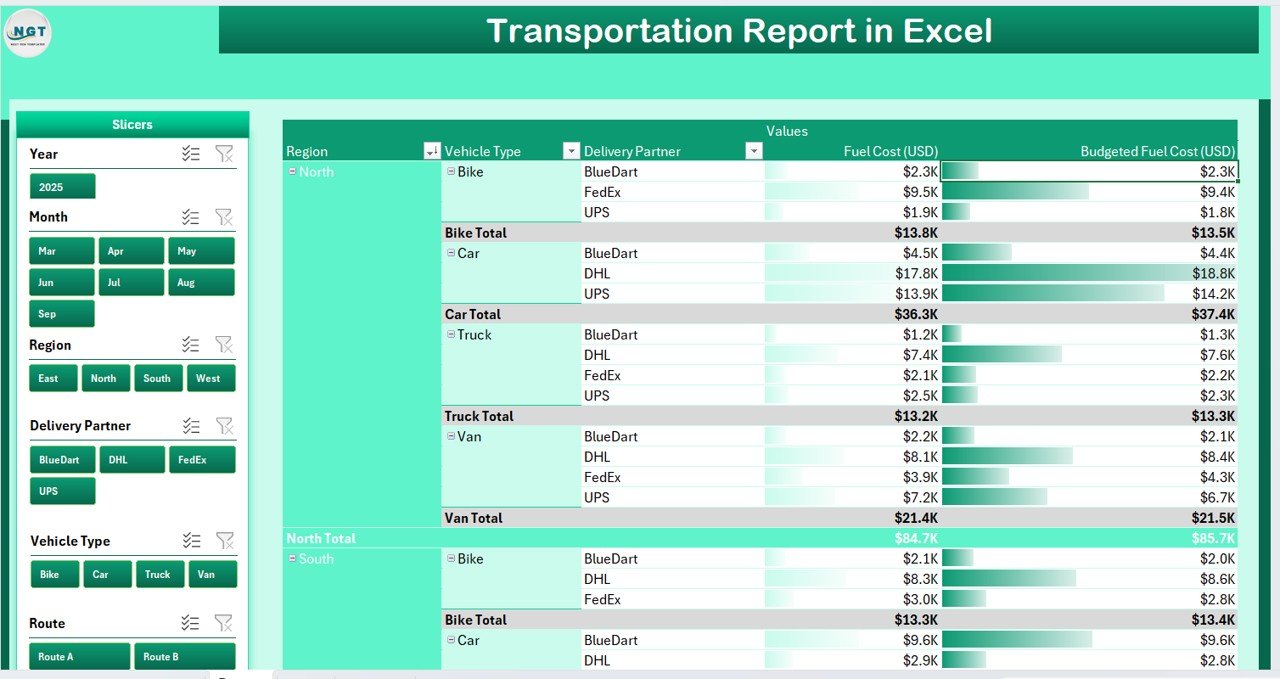Toggle multi-select icon for Vehicle Type slicer
This screenshot has width=1280, height=679.
[191, 541]
